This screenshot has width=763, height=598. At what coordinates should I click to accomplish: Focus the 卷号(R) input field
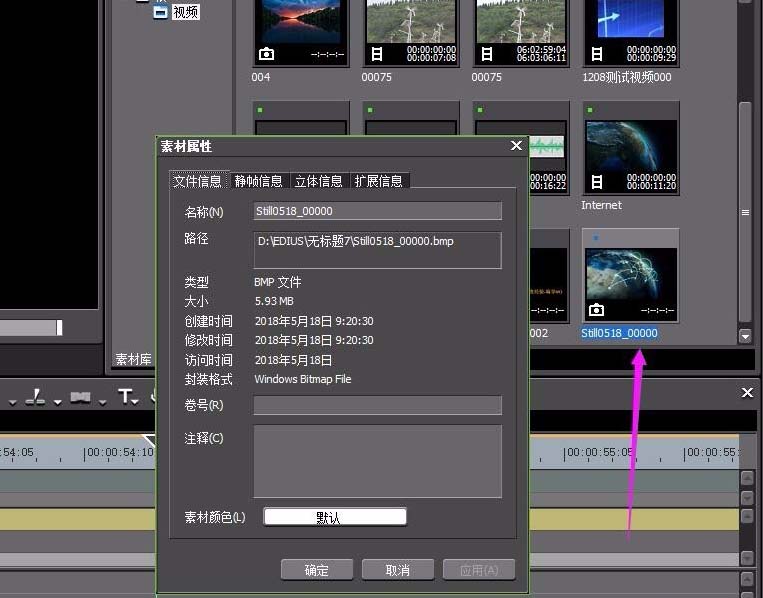pyautogui.click(x=378, y=405)
